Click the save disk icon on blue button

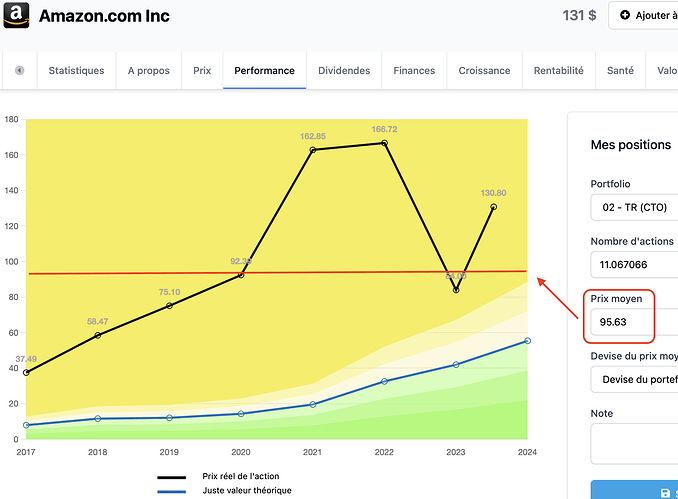(665, 493)
